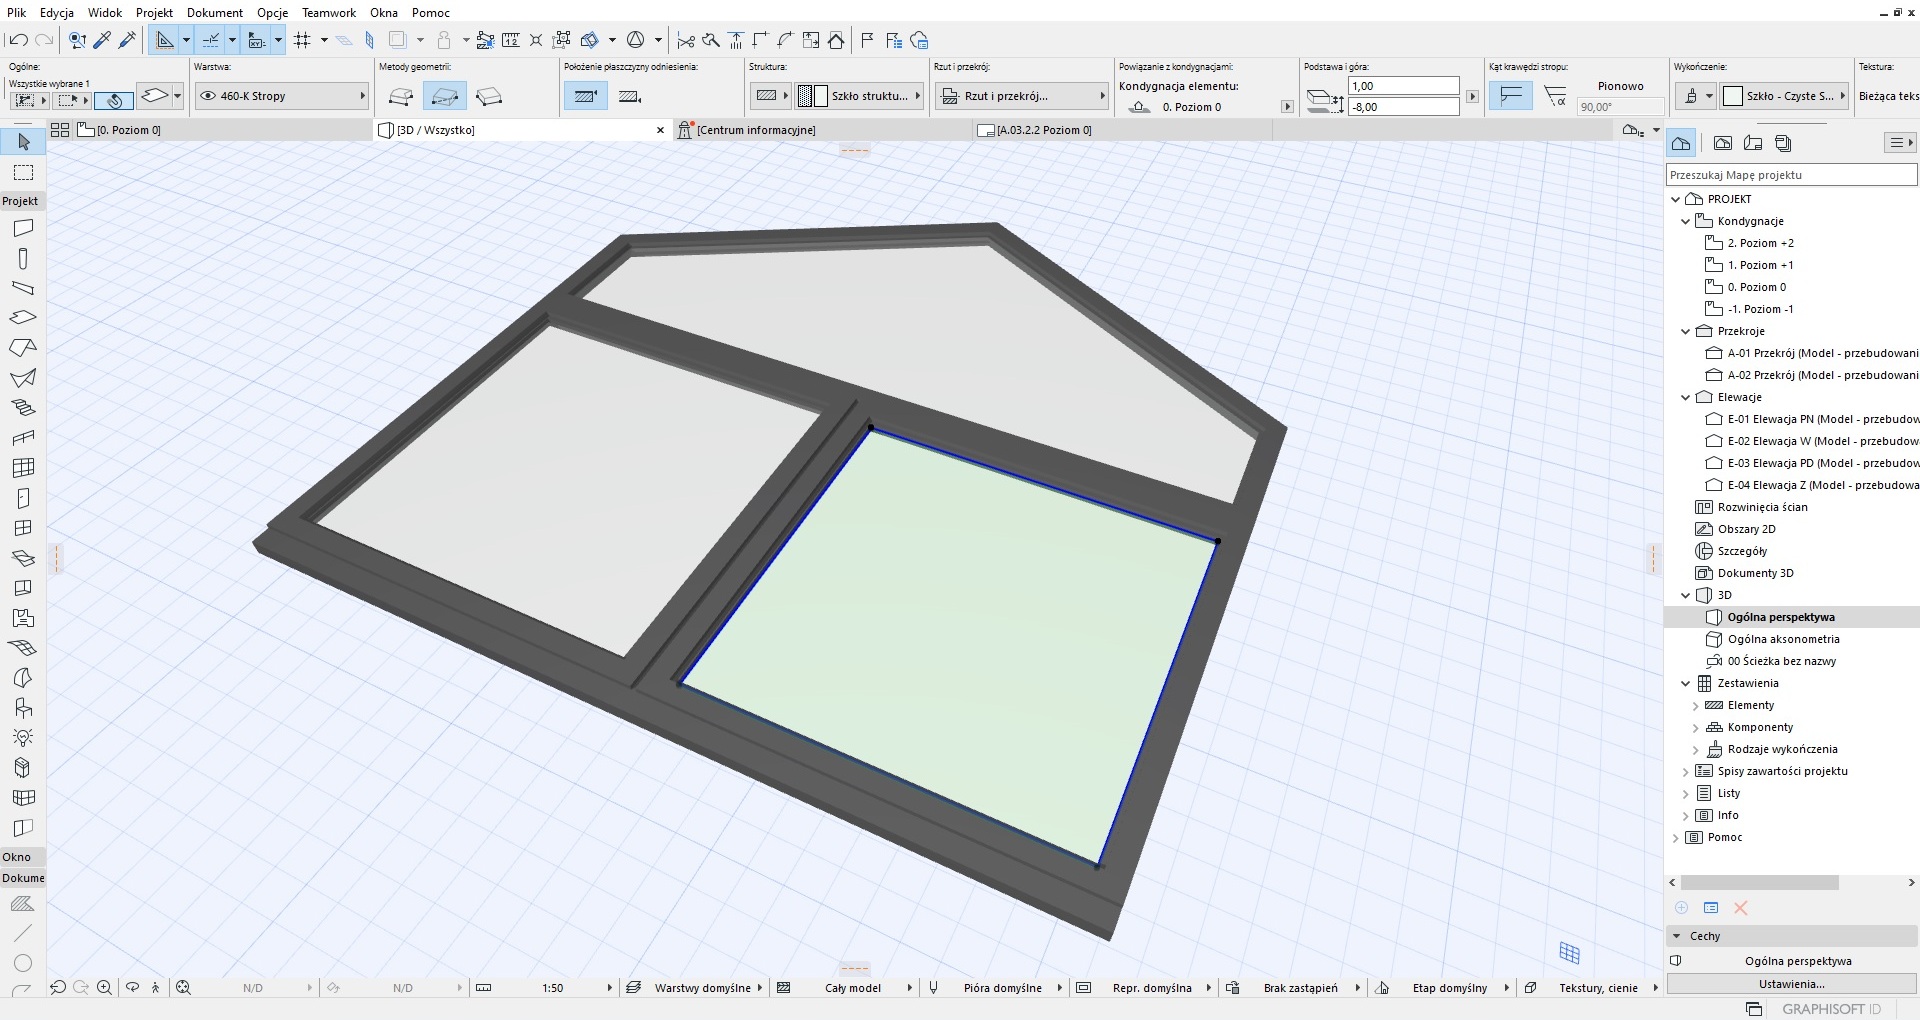Collapse the Kondygnacje tree node
Image resolution: width=1920 pixels, height=1020 pixels.
pos(1686,221)
